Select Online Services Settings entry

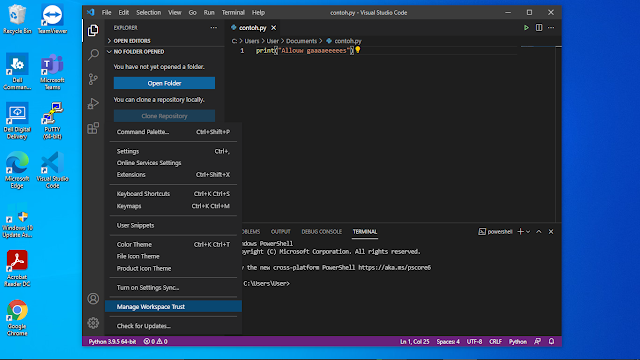click(173, 163)
